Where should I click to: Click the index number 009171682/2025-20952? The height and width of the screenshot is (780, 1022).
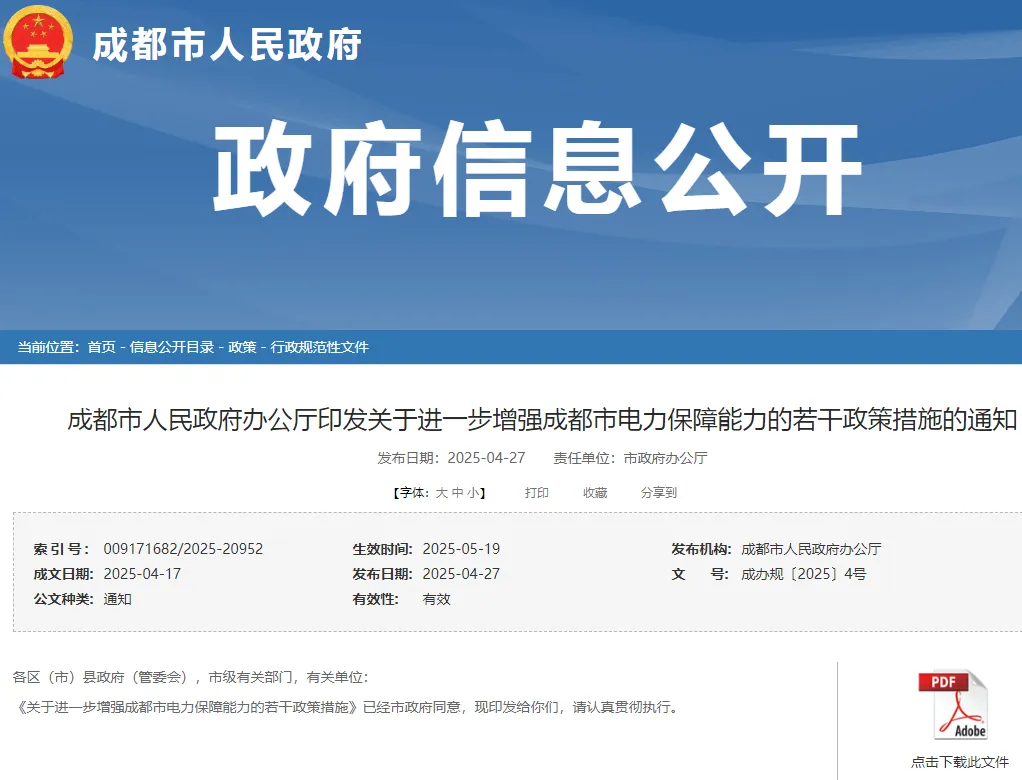pos(183,549)
